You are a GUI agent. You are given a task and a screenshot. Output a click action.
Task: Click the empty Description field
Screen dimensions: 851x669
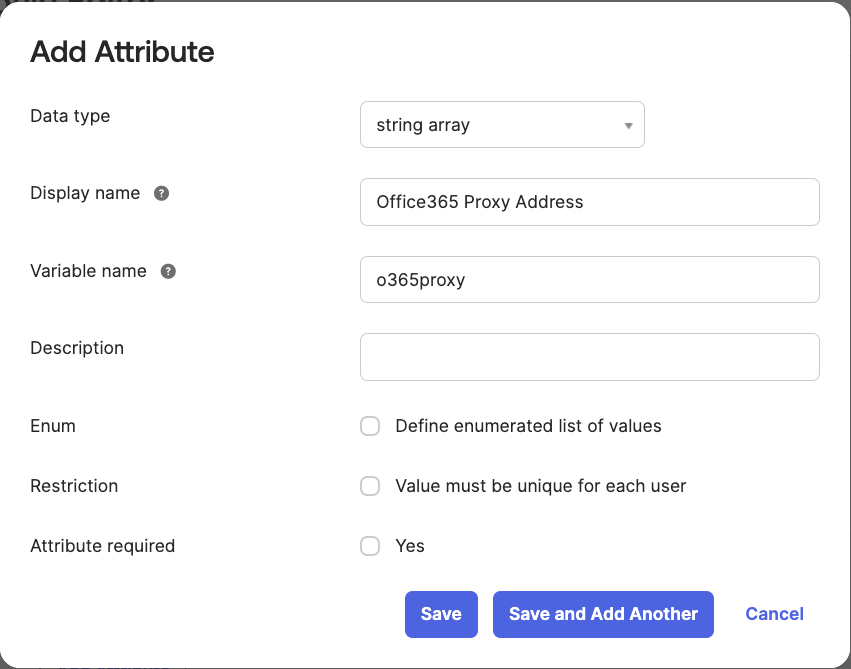tap(589, 357)
